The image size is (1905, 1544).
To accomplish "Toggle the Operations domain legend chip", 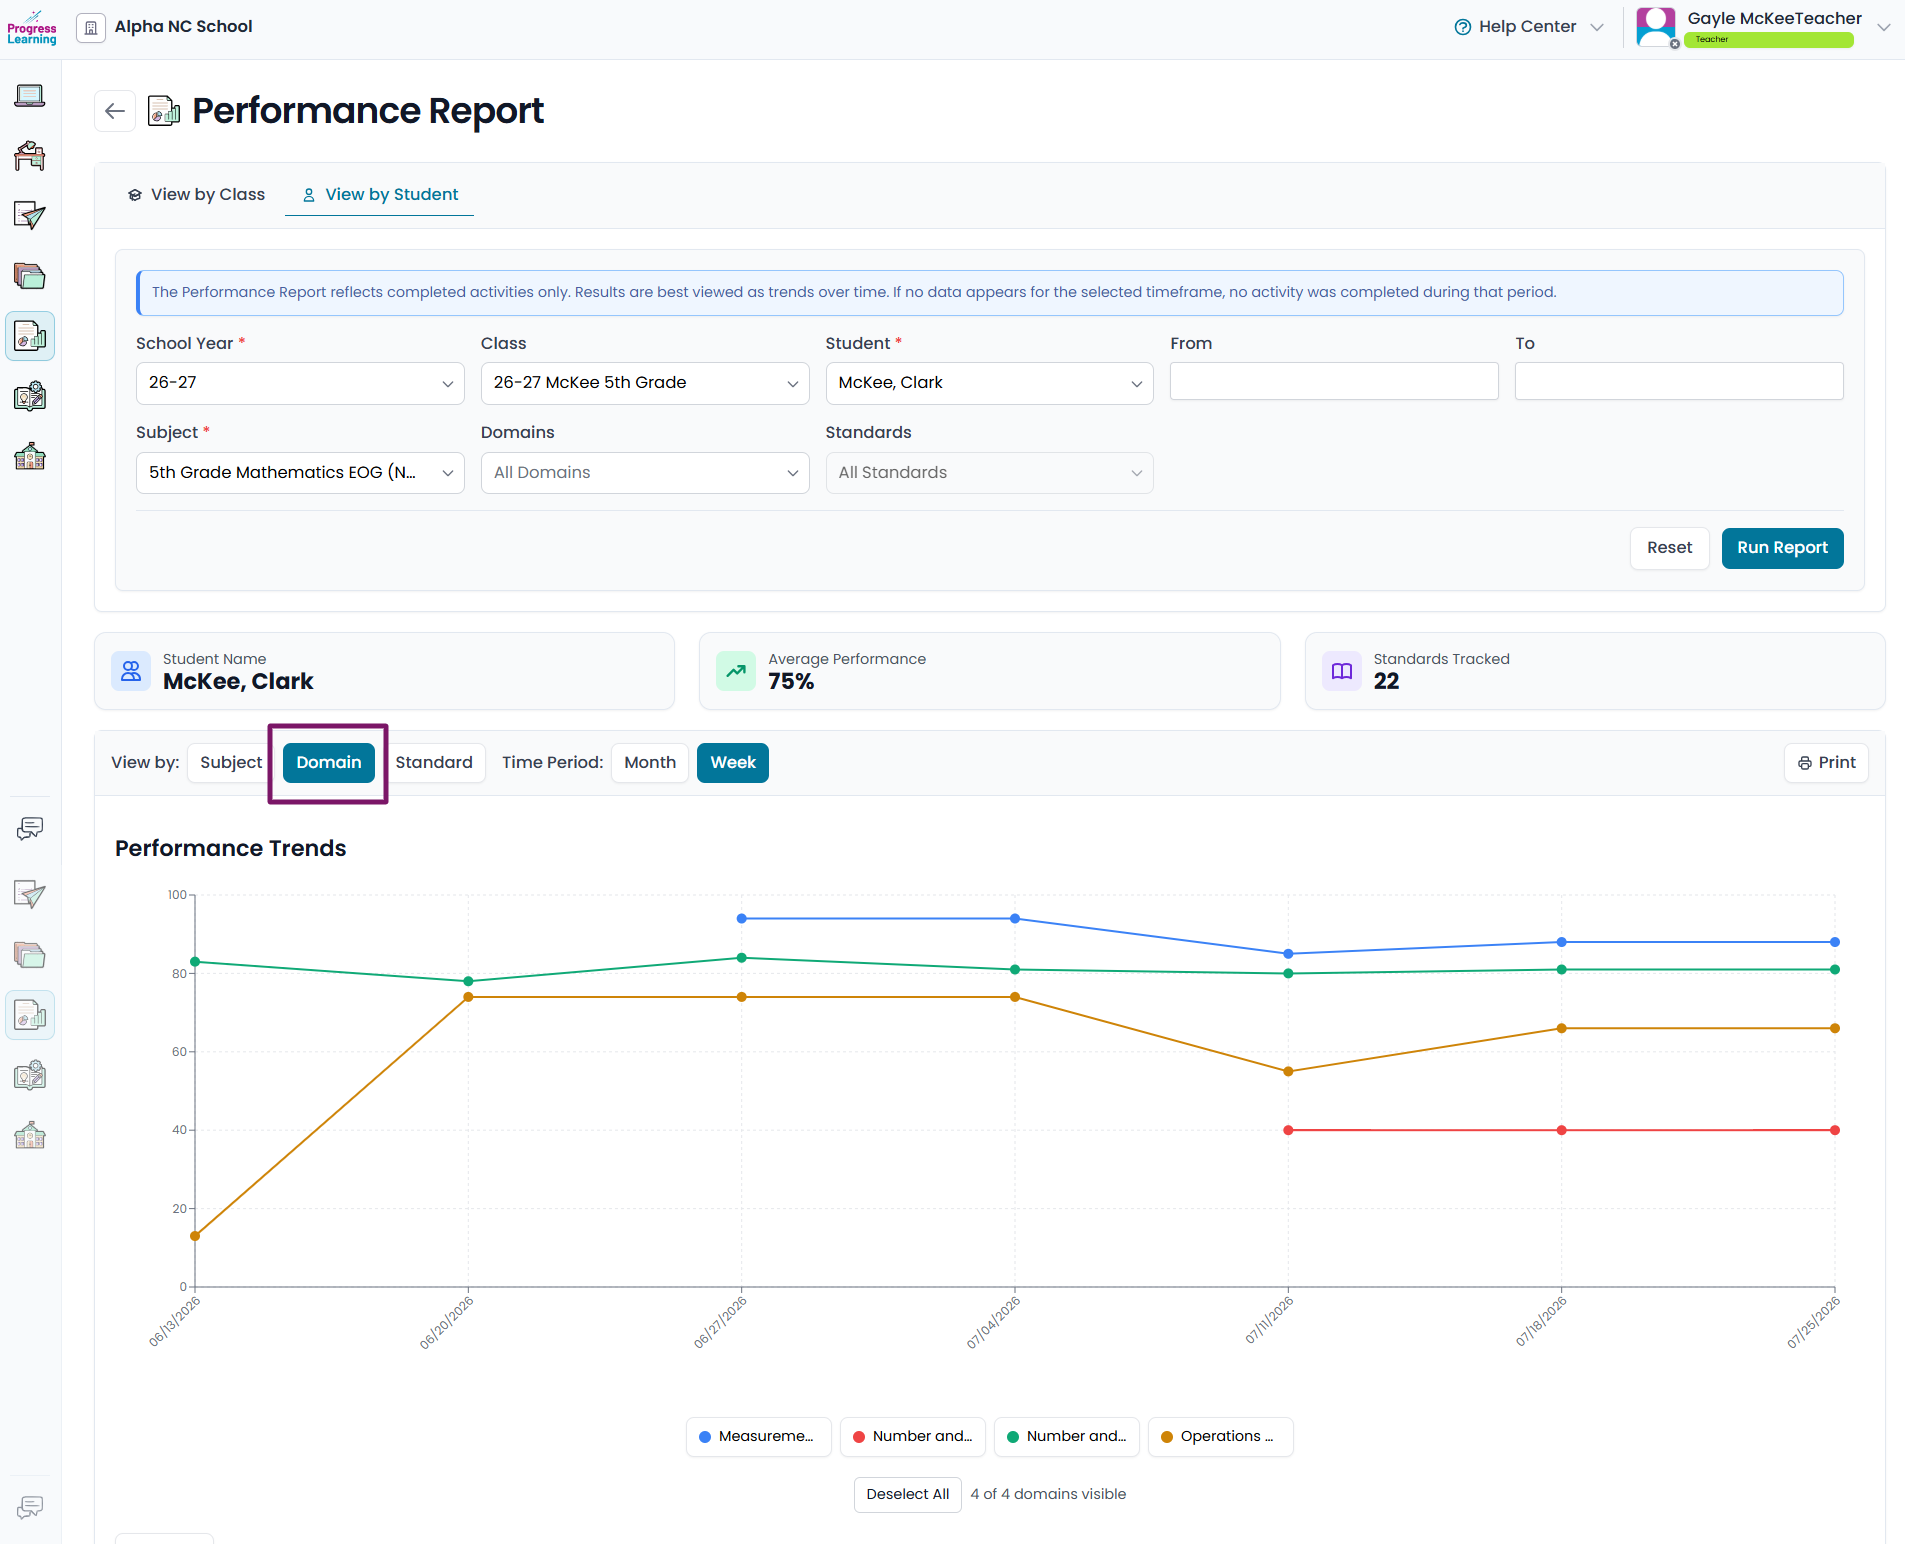I will click(x=1220, y=1437).
